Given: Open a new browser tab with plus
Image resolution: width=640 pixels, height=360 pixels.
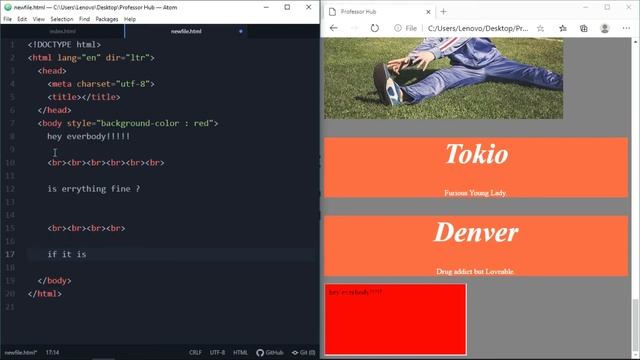Looking at the screenshot, I should (x=444, y=12).
